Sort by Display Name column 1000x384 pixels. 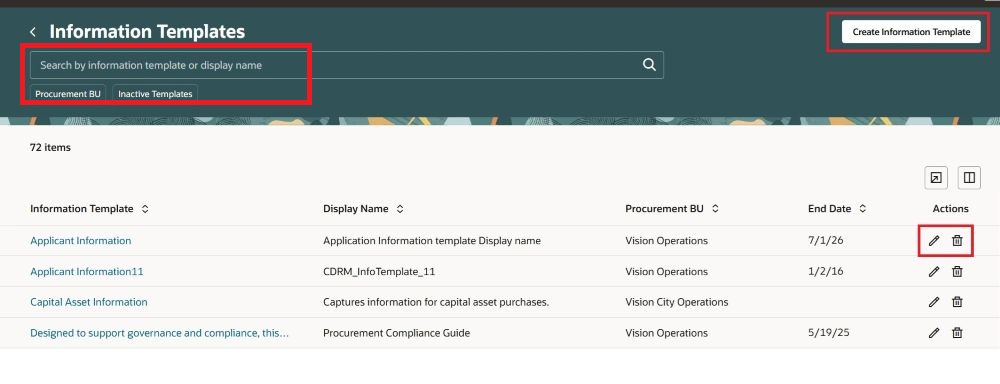(400, 209)
